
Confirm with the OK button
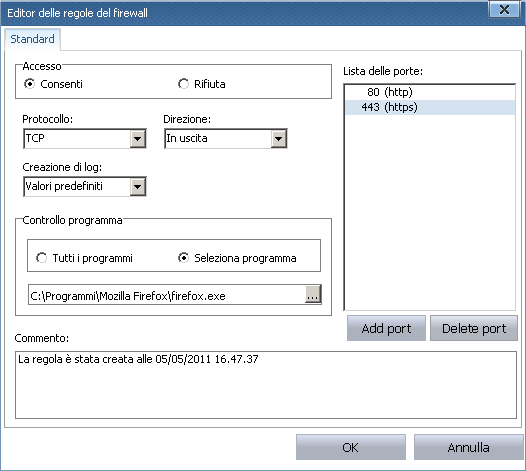click(351, 447)
